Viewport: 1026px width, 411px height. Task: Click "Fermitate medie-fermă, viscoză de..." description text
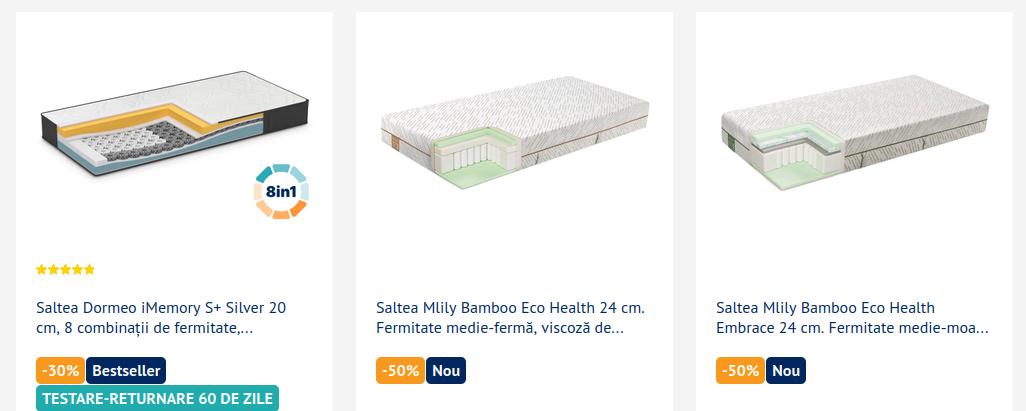coord(500,328)
